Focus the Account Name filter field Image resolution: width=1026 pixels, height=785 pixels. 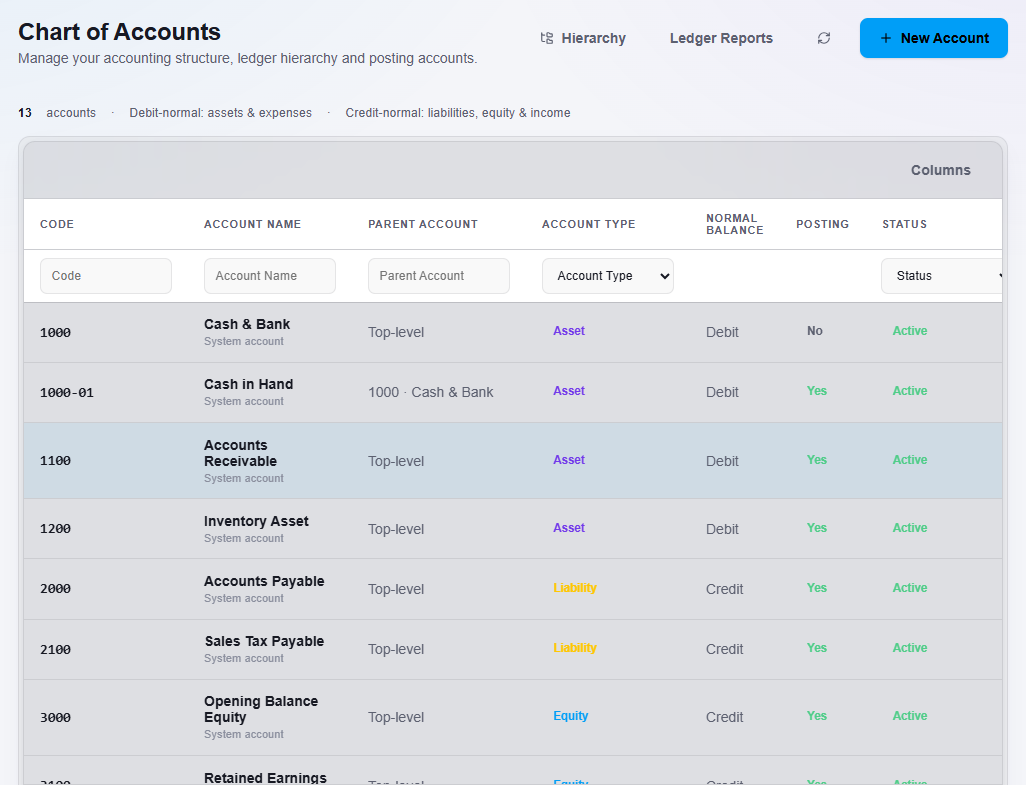coord(270,276)
